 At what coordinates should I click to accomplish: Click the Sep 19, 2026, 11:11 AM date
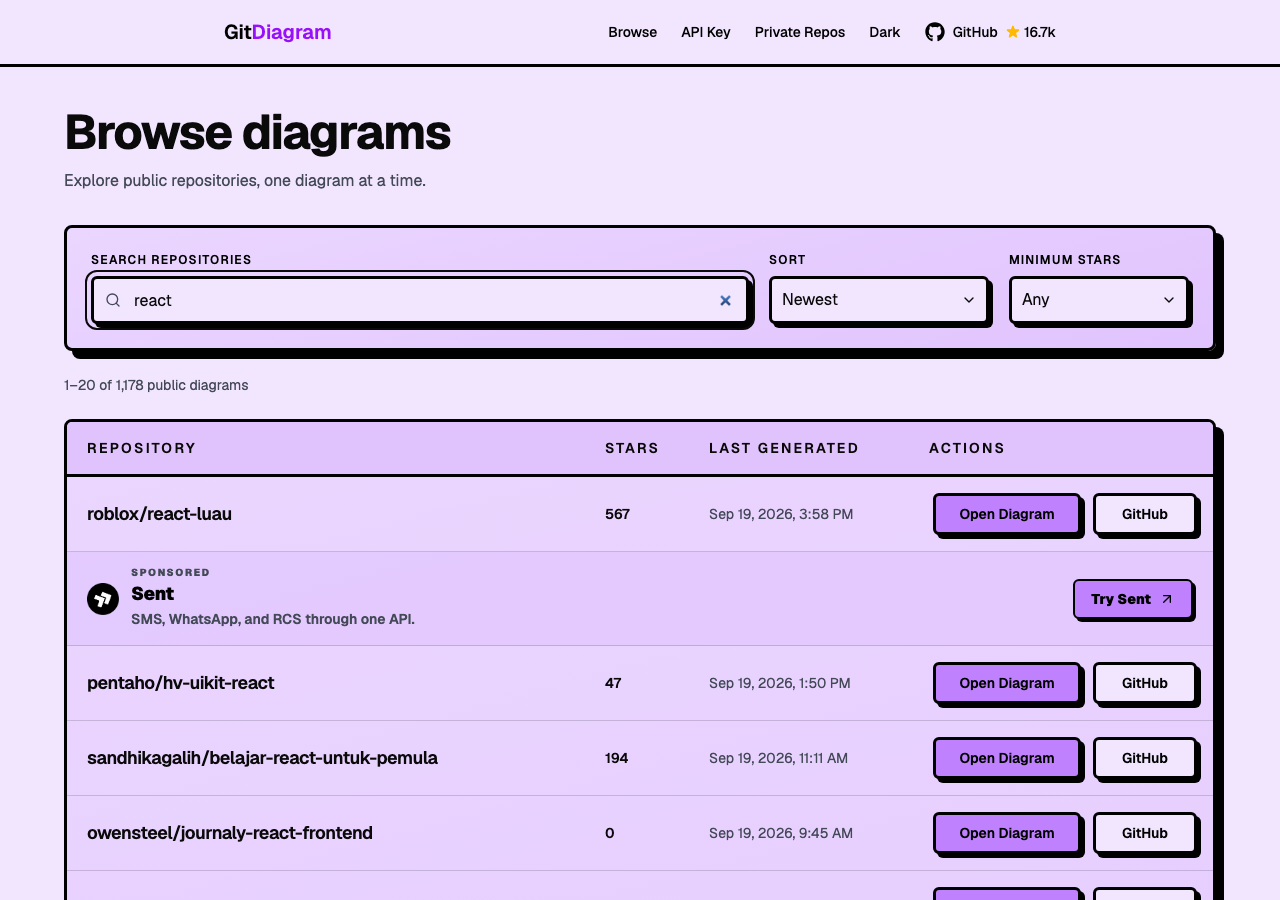pyautogui.click(x=778, y=758)
